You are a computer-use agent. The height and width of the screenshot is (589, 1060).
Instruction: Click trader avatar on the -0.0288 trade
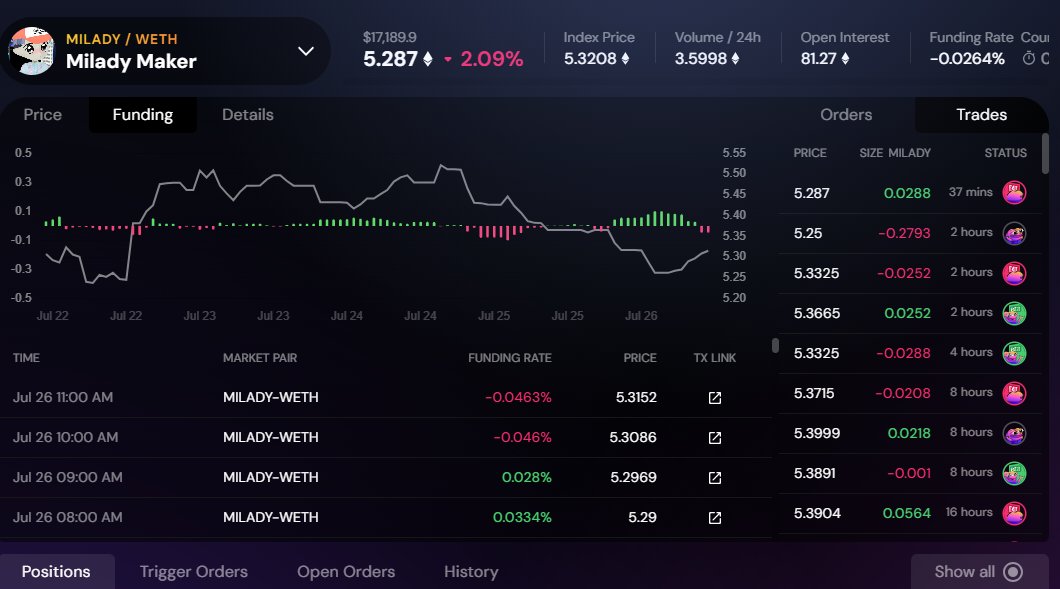pyautogui.click(x=1014, y=353)
